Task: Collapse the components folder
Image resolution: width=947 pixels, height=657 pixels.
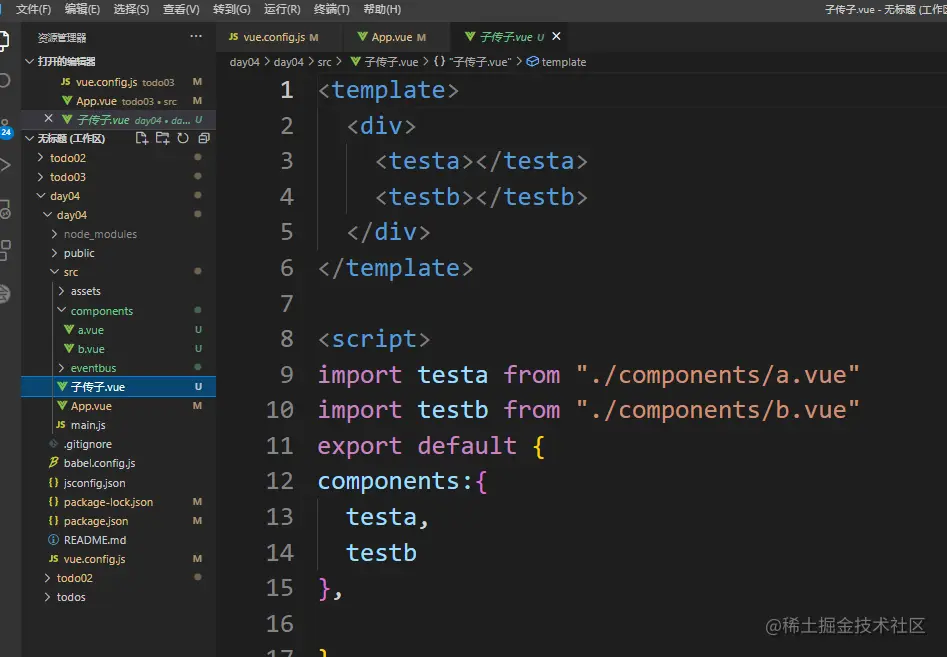Action: click(x=61, y=310)
